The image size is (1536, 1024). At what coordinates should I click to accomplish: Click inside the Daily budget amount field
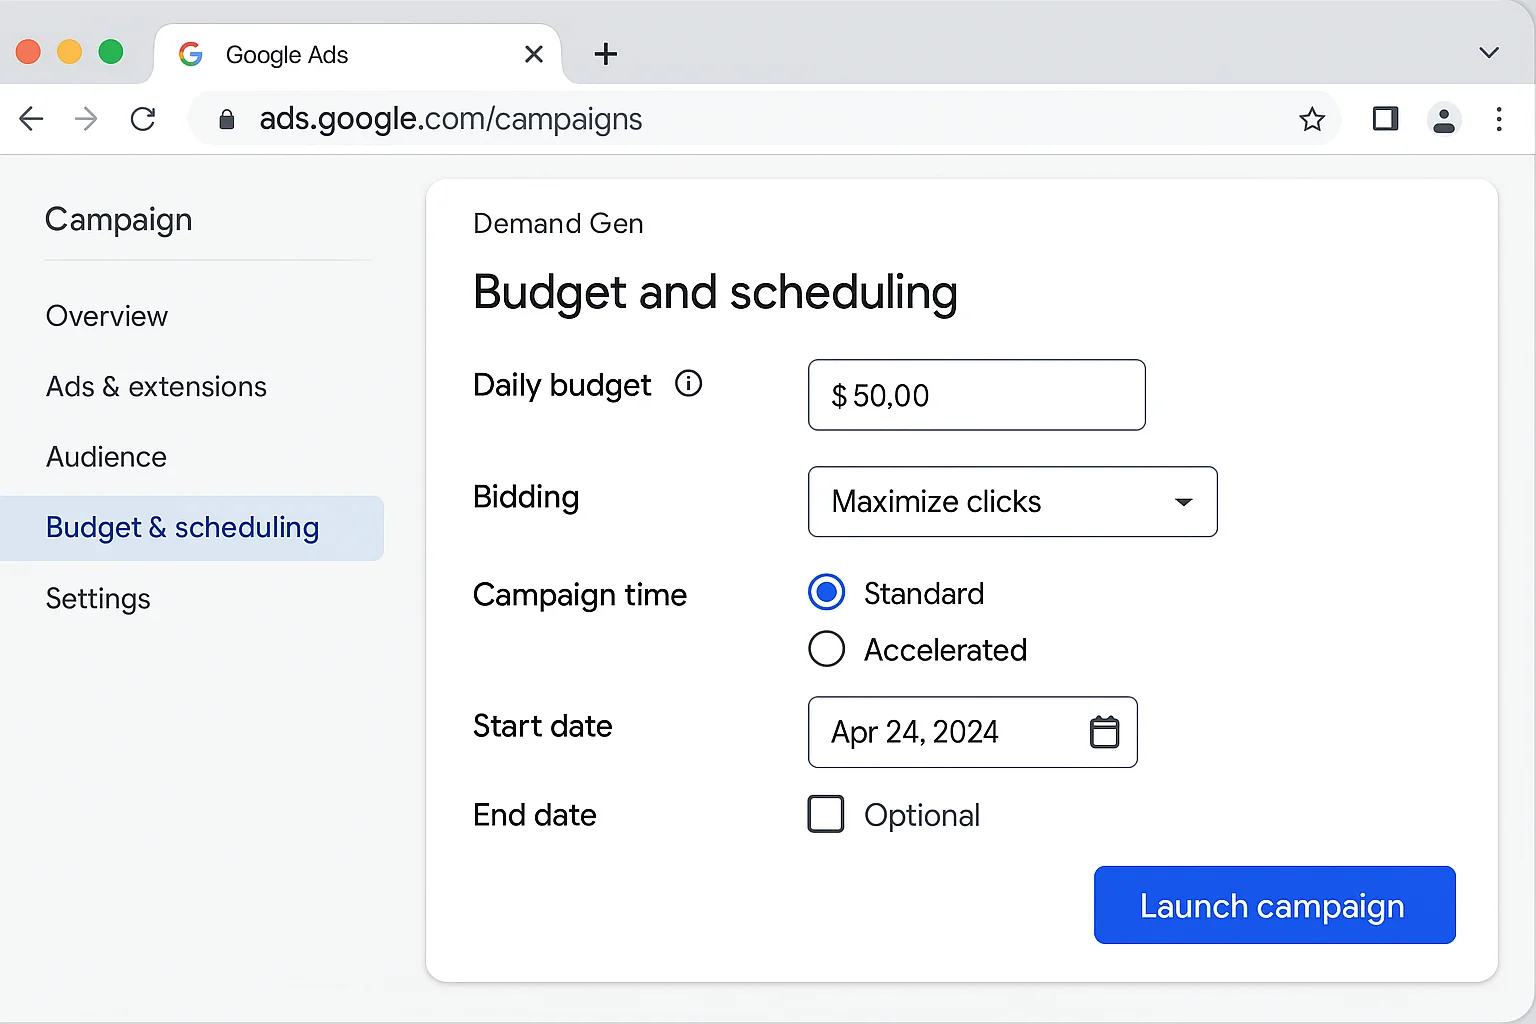coord(976,395)
